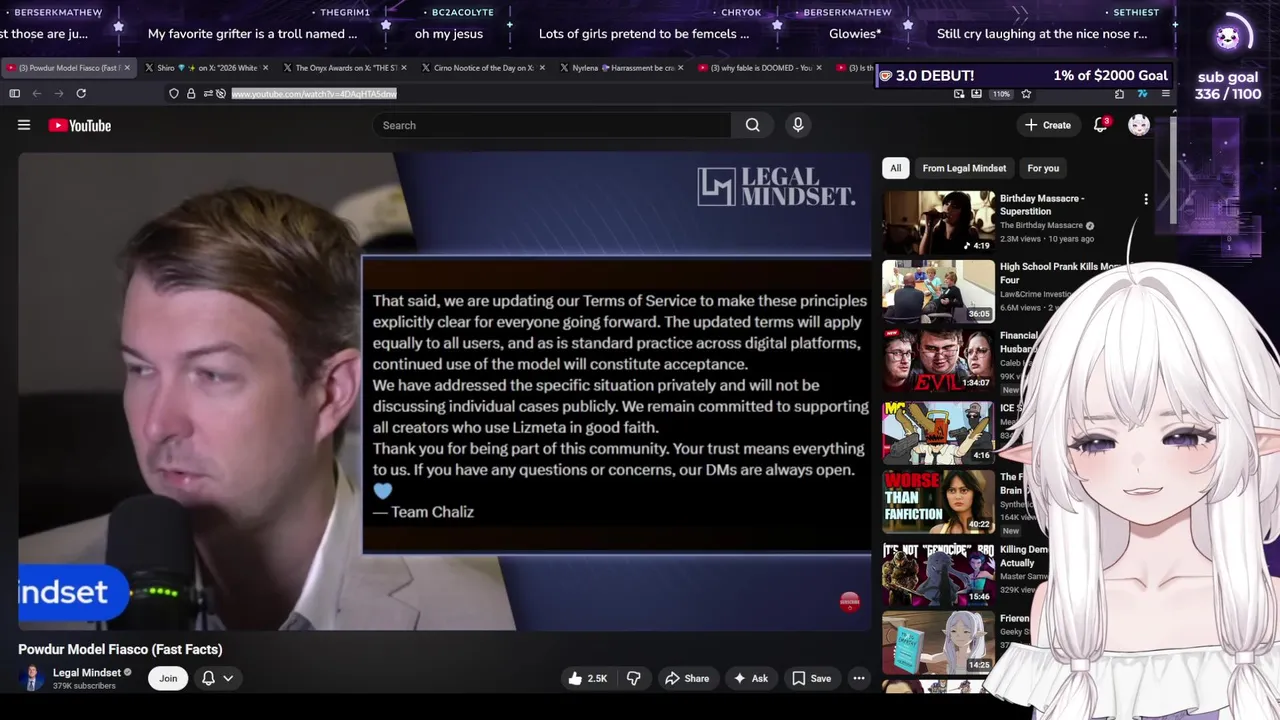Select the All filter chip

tap(895, 168)
